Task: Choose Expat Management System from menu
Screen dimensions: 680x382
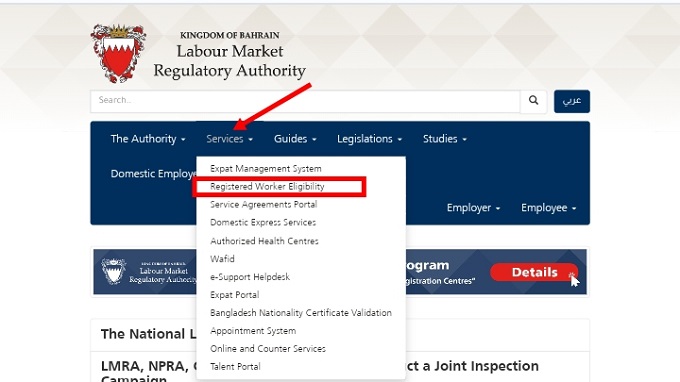Action: [266, 169]
